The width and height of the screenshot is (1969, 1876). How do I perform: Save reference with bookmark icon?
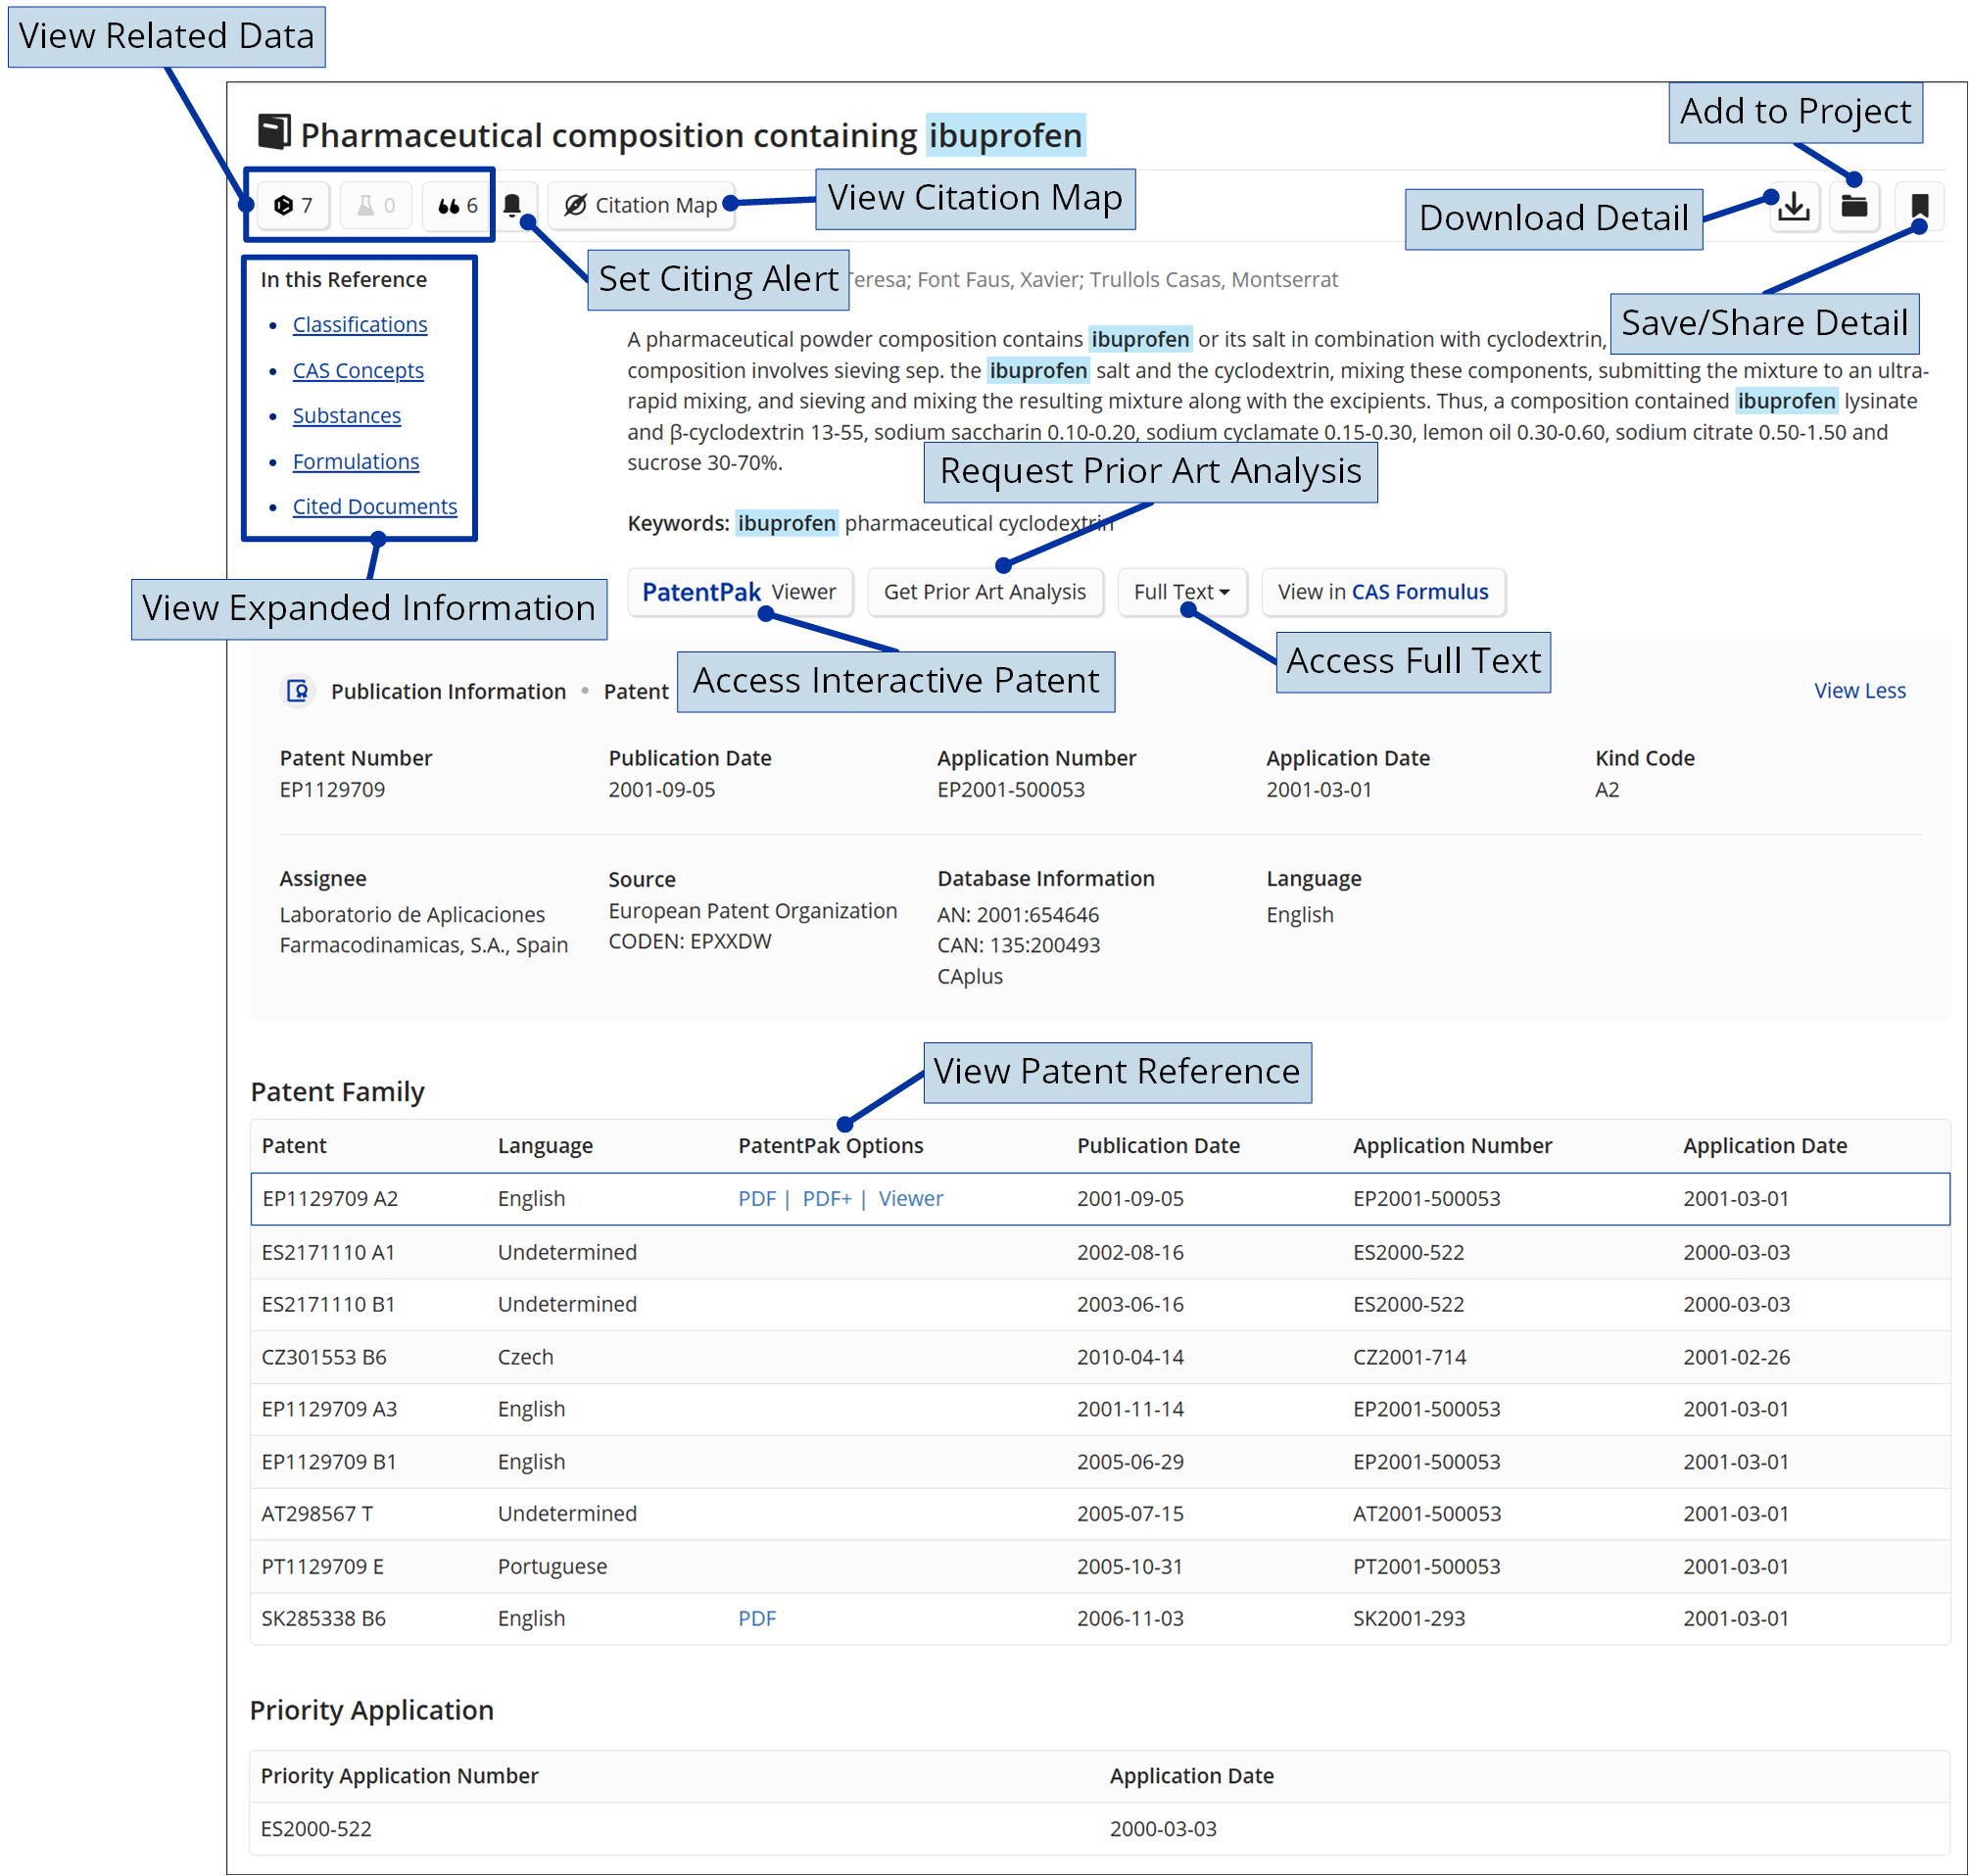(x=1920, y=207)
